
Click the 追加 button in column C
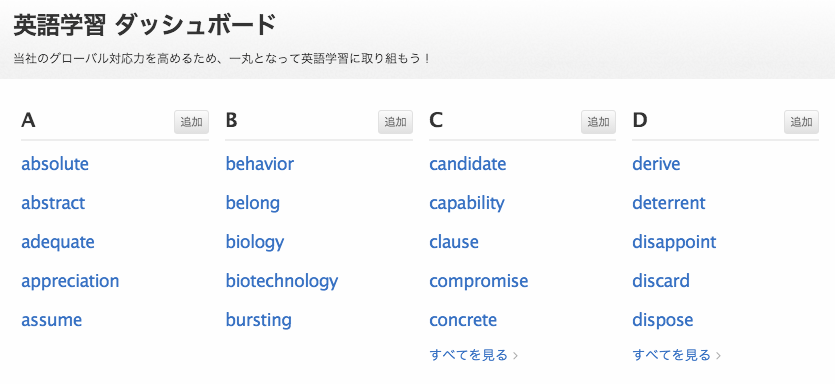[x=598, y=122]
